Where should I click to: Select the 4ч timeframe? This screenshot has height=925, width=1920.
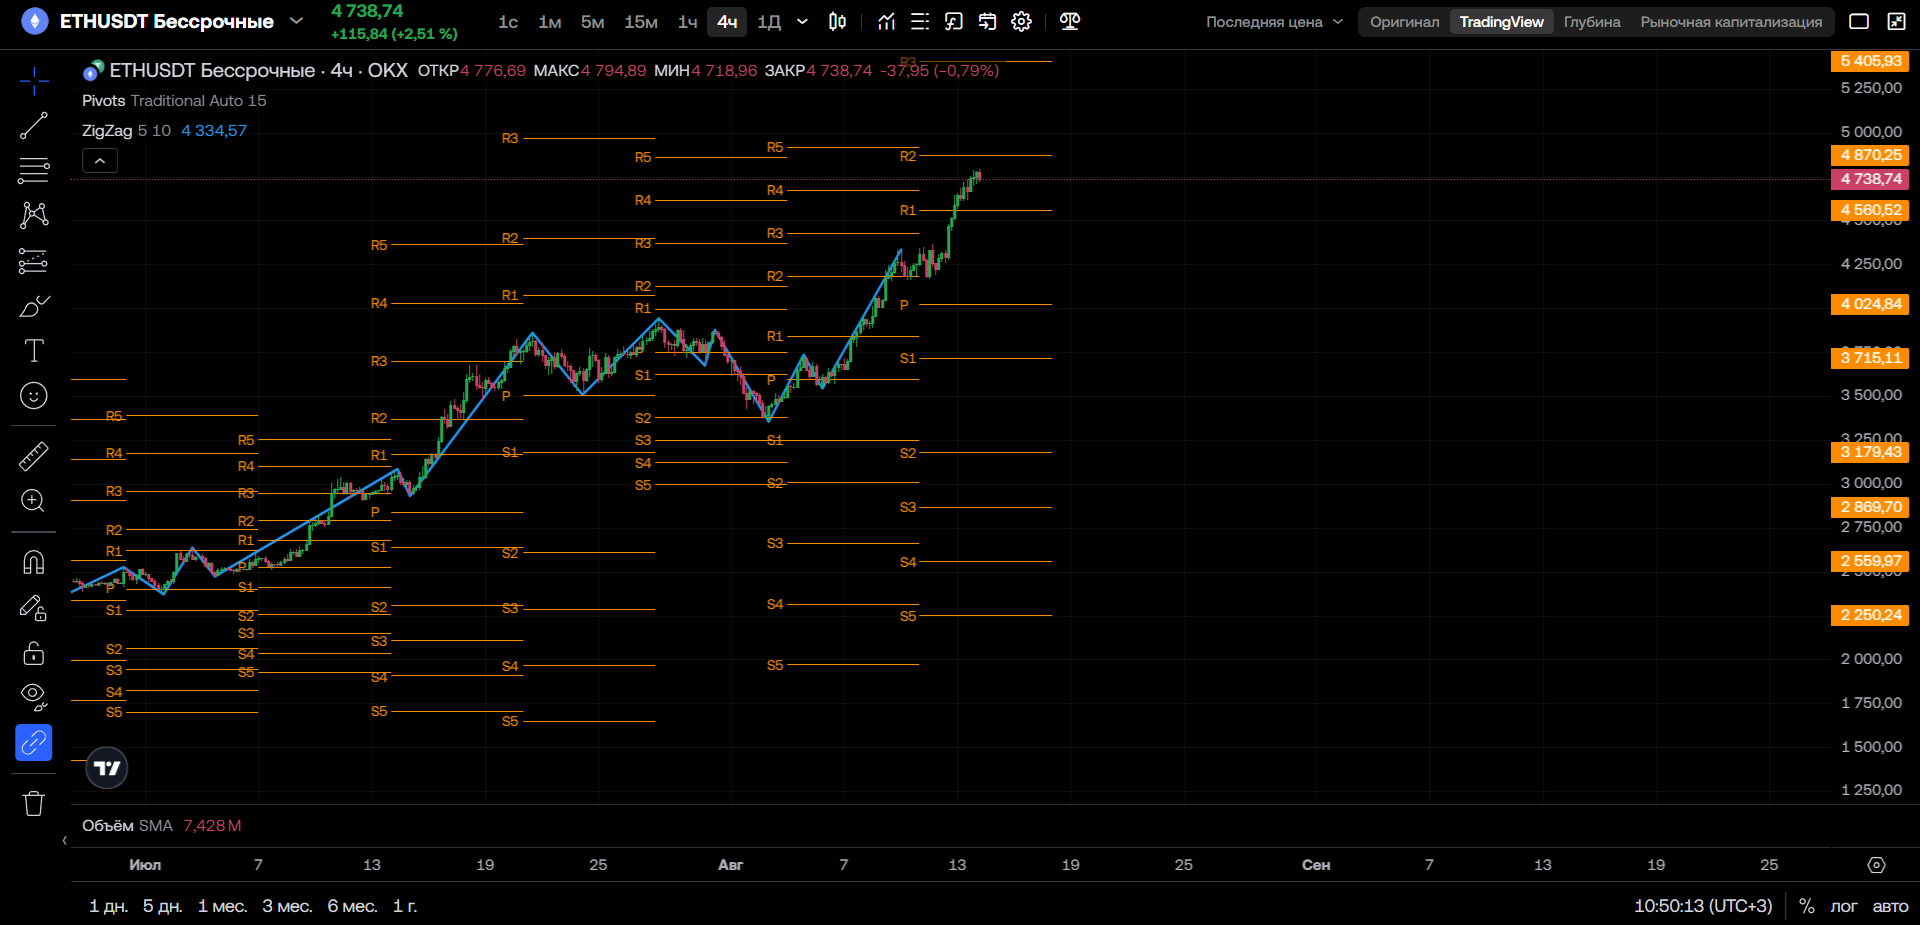727,22
